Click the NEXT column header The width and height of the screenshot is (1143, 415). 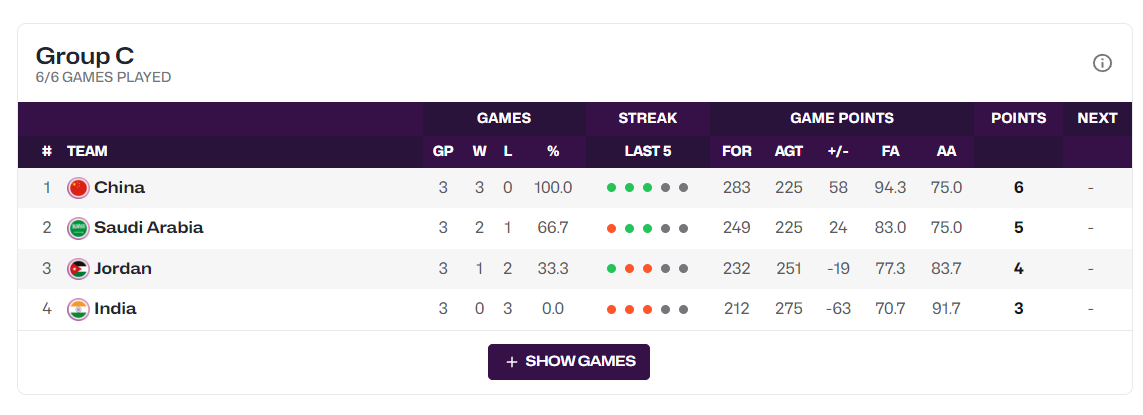(1097, 118)
